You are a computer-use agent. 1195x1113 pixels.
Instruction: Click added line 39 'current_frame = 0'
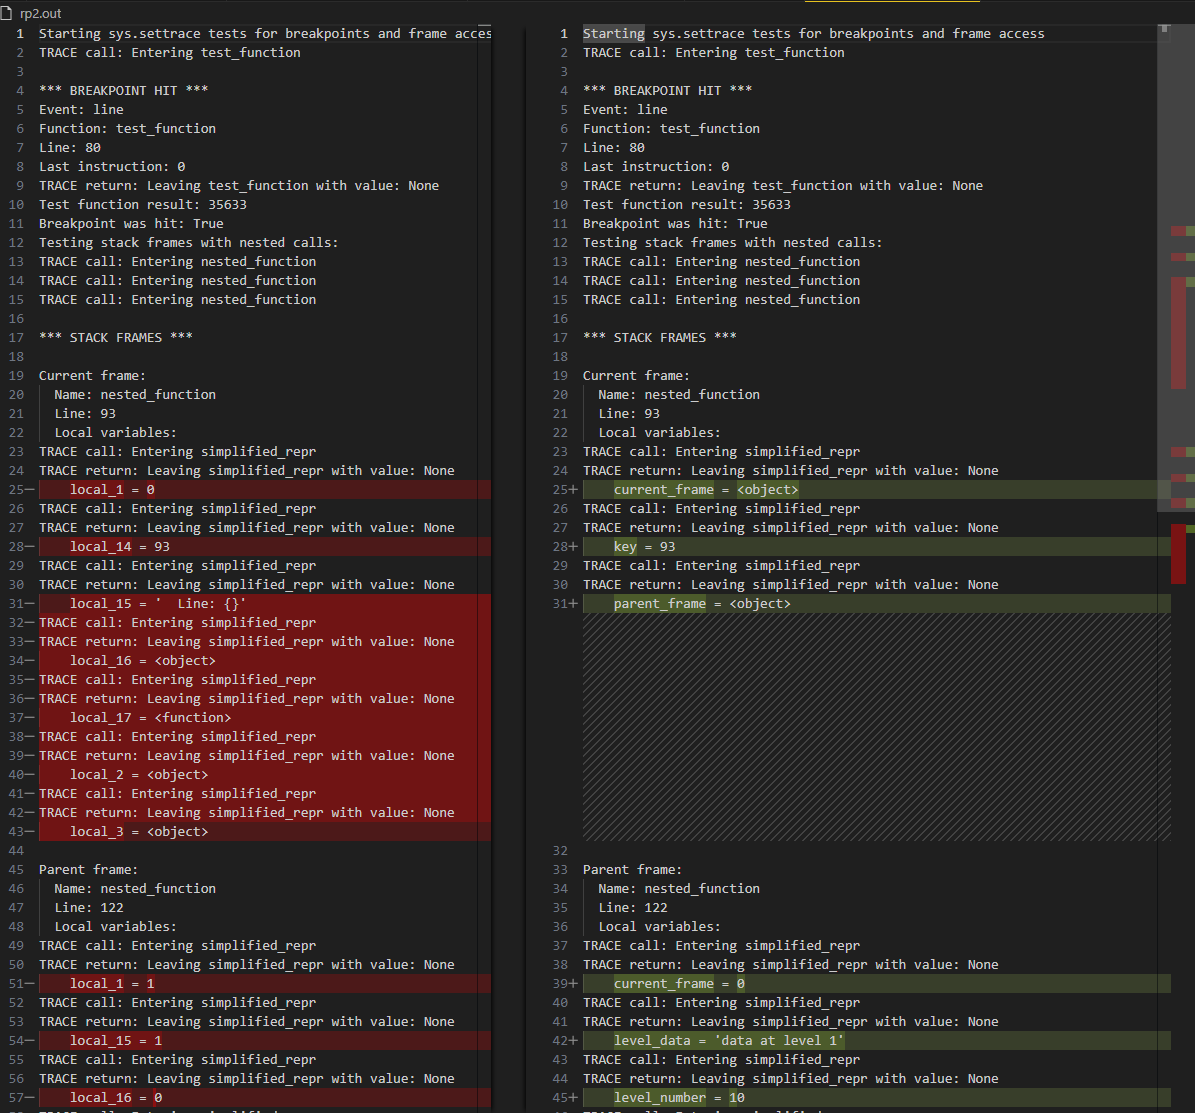click(876, 983)
